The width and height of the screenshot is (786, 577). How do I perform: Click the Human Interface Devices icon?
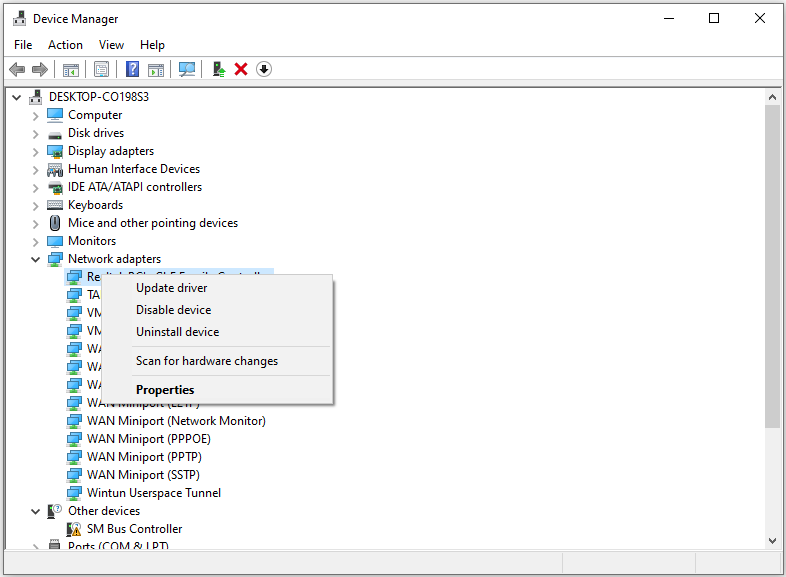(55, 169)
